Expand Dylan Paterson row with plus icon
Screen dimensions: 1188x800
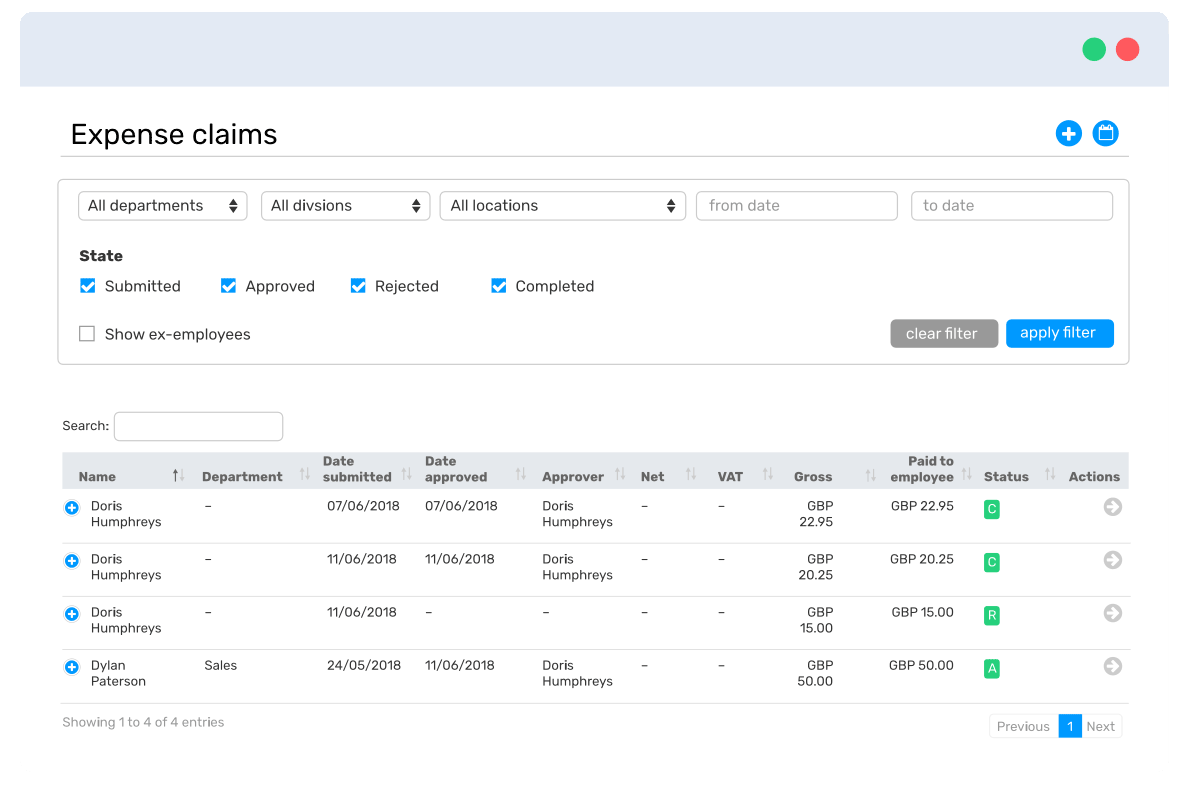[72, 667]
